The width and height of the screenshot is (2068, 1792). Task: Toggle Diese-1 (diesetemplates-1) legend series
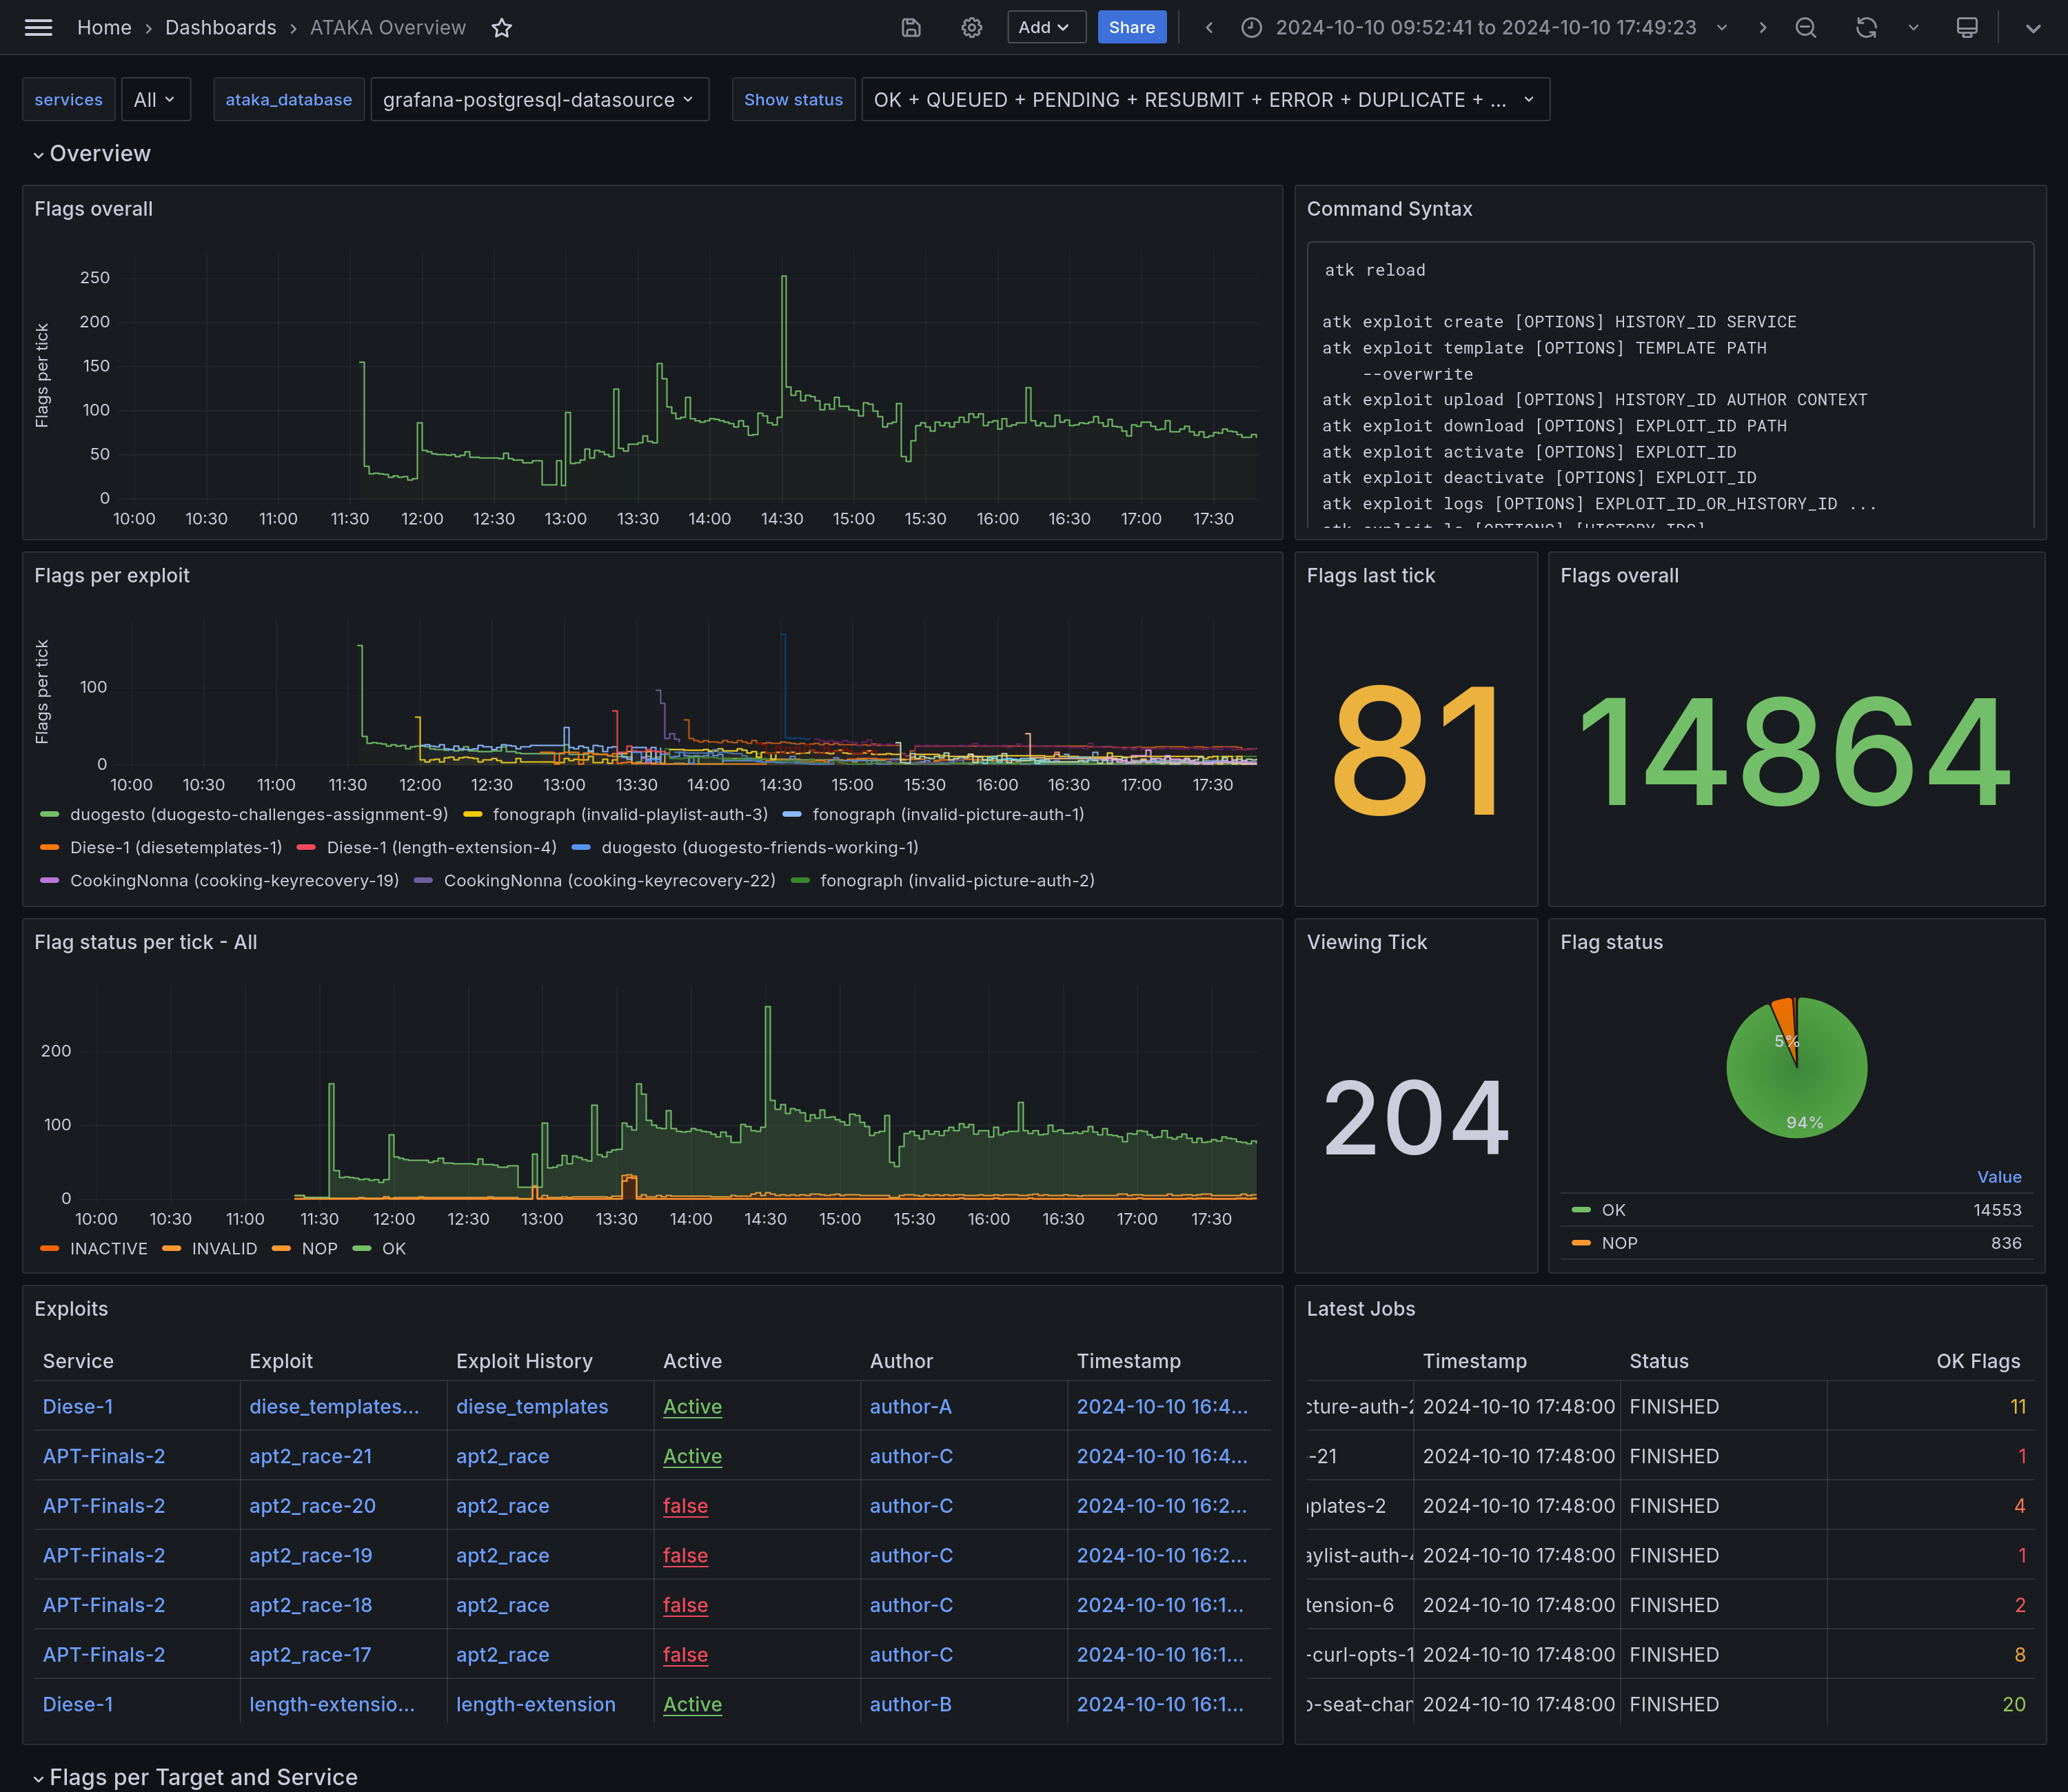(176, 848)
